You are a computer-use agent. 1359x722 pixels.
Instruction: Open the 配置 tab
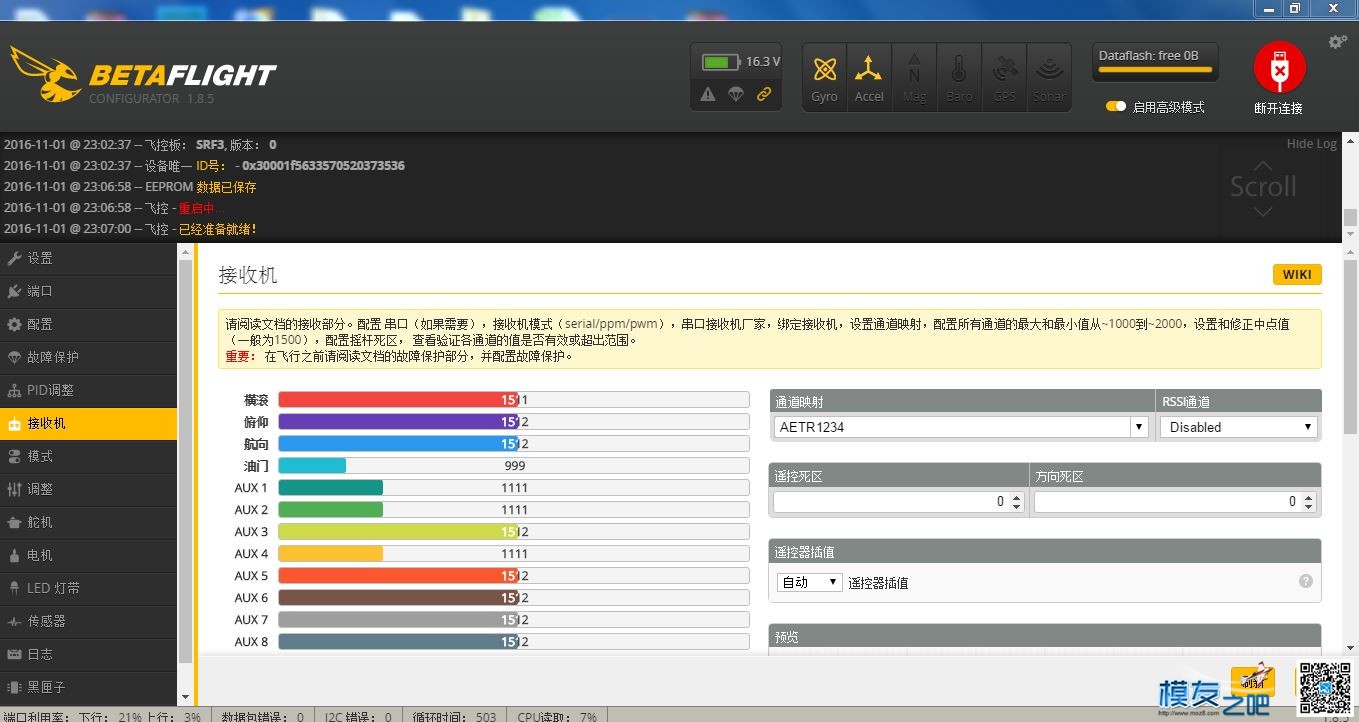(x=88, y=324)
